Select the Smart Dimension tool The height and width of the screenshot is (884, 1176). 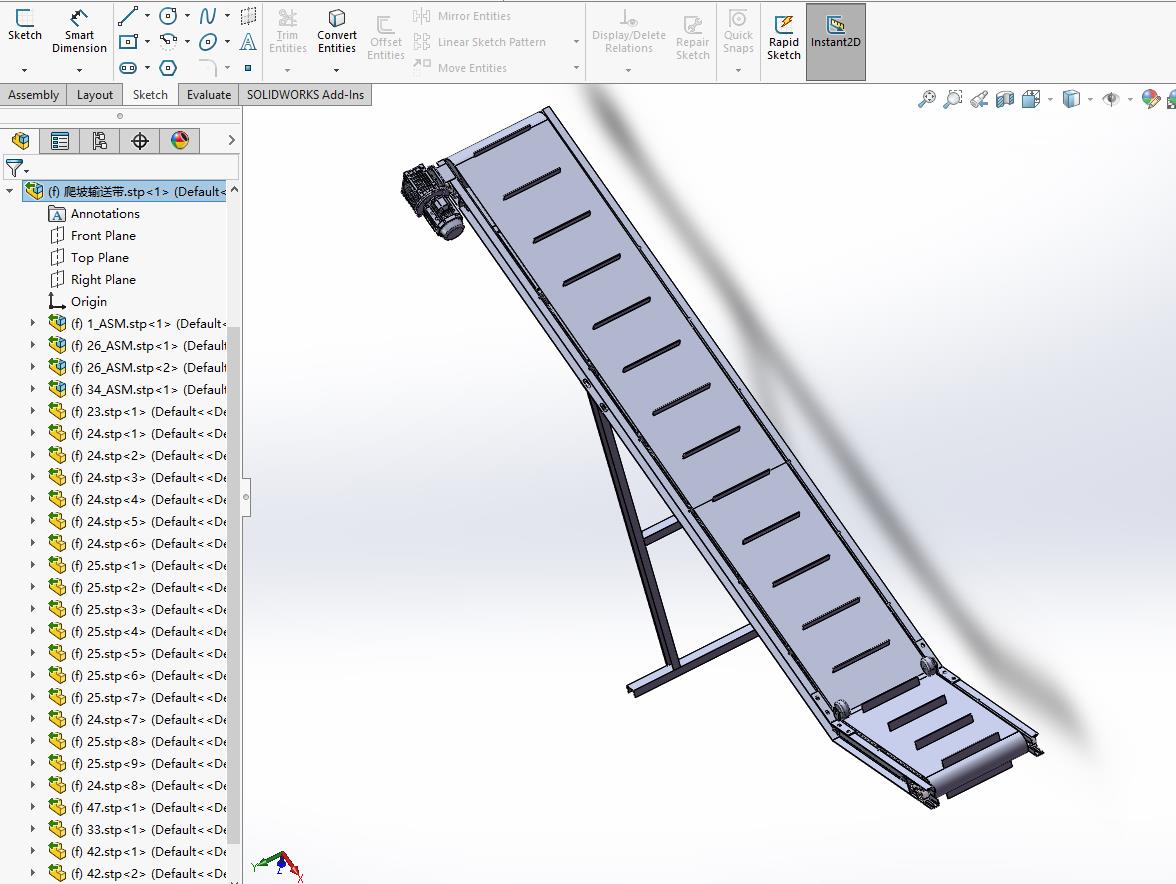pos(79,31)
